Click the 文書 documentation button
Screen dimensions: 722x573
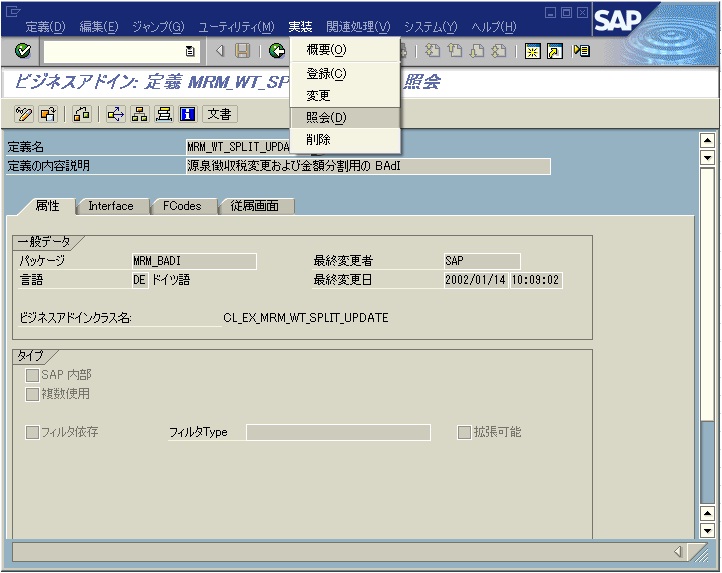[x=219, y=114]
